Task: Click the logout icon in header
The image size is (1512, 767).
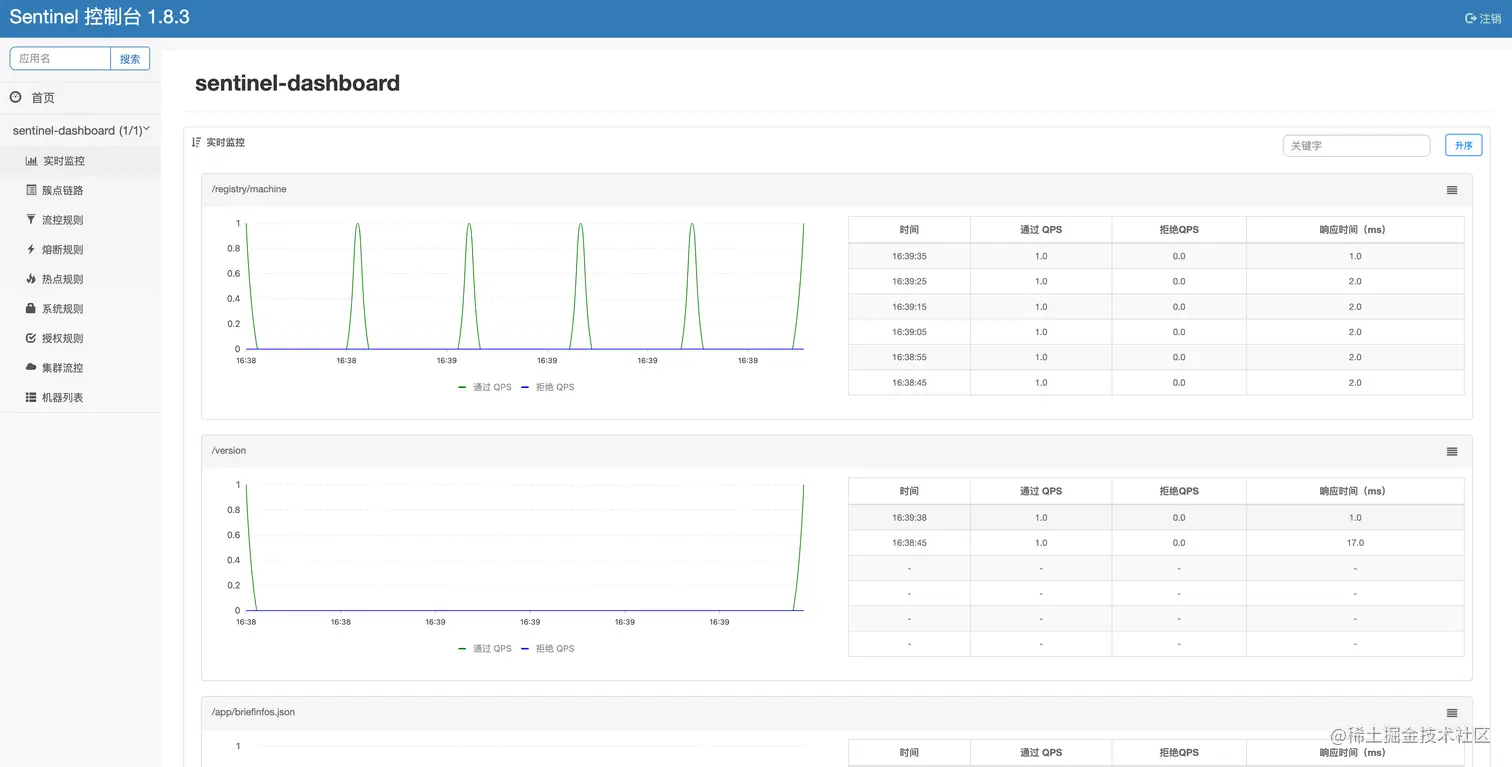Action: click(1470, 19)
